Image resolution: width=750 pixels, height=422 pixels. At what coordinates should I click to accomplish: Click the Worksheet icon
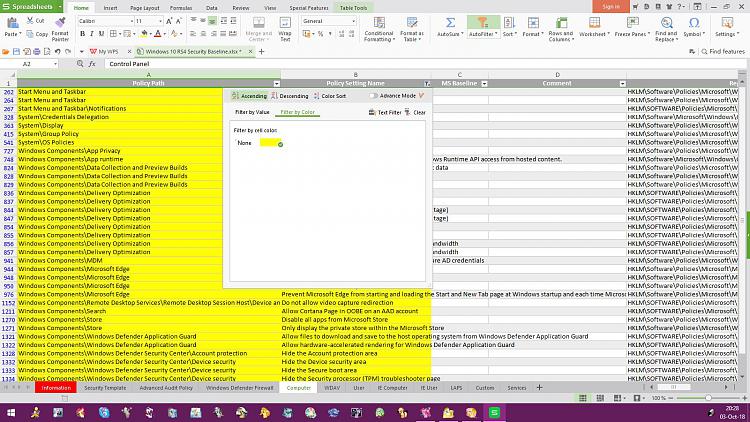tap(594, 22)
